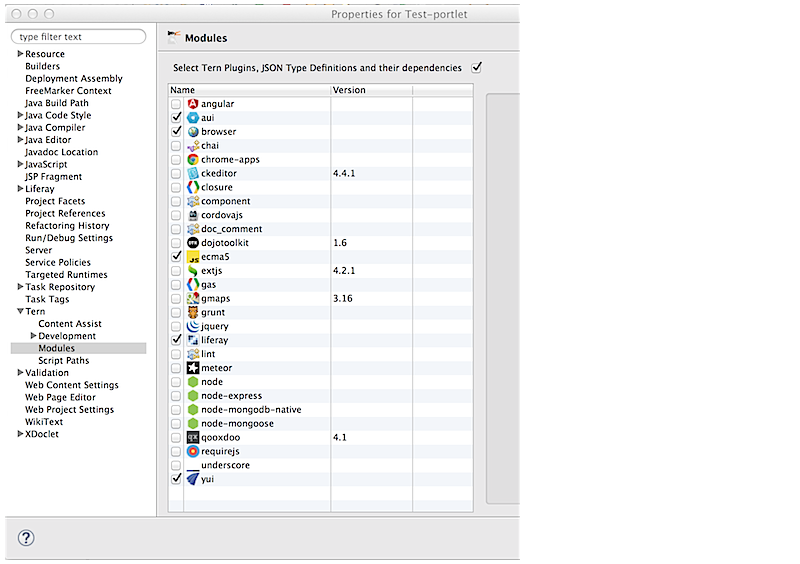Click the chrome-apps icon
Screen dimensions: 800x564
coord(193,159)
